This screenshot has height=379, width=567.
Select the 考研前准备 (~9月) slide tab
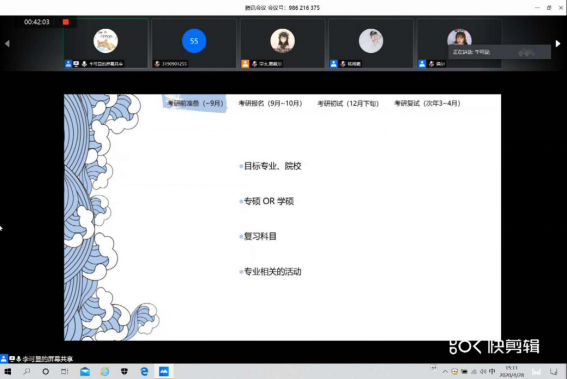[195, 103]
